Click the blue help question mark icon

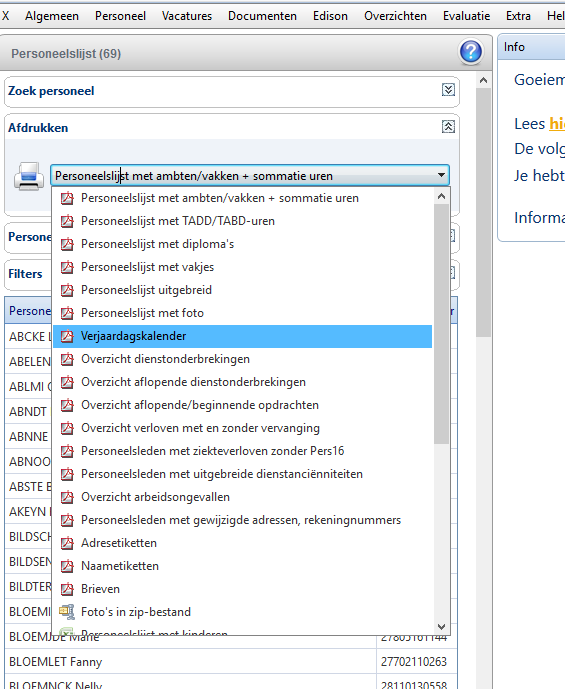471,52
